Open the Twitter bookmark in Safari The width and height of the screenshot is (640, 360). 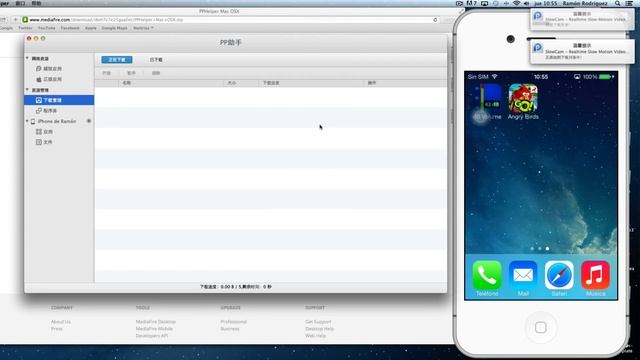25,28
